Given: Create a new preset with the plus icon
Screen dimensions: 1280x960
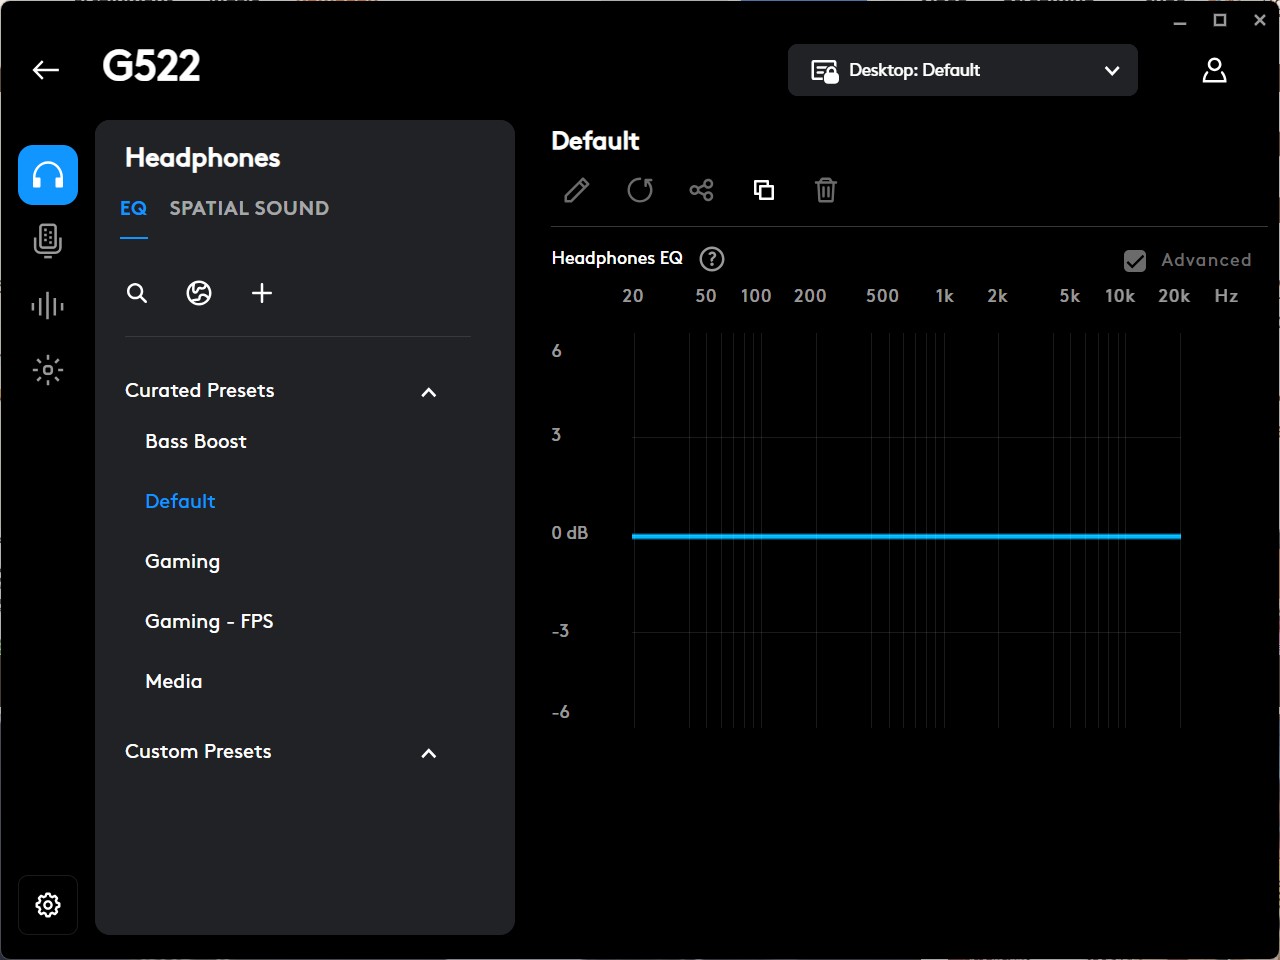Looking at the screenshot, I should (262, 293).
